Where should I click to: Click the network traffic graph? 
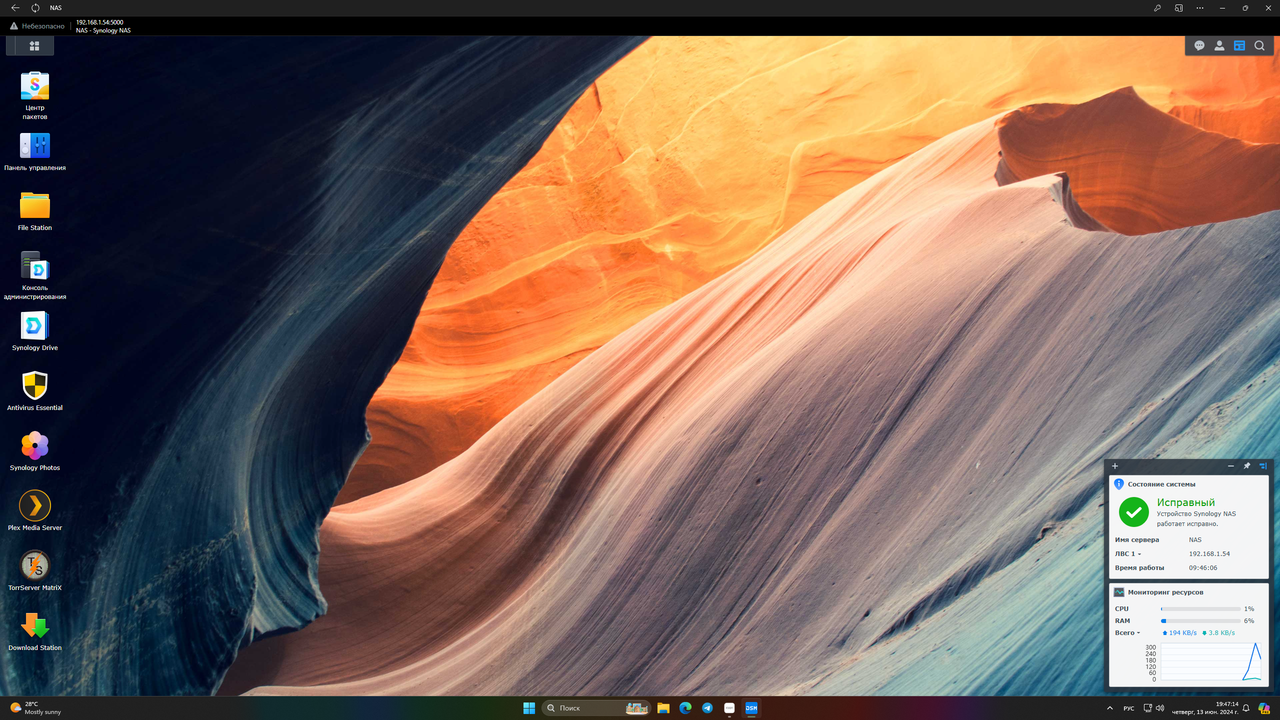[1211, 663]
